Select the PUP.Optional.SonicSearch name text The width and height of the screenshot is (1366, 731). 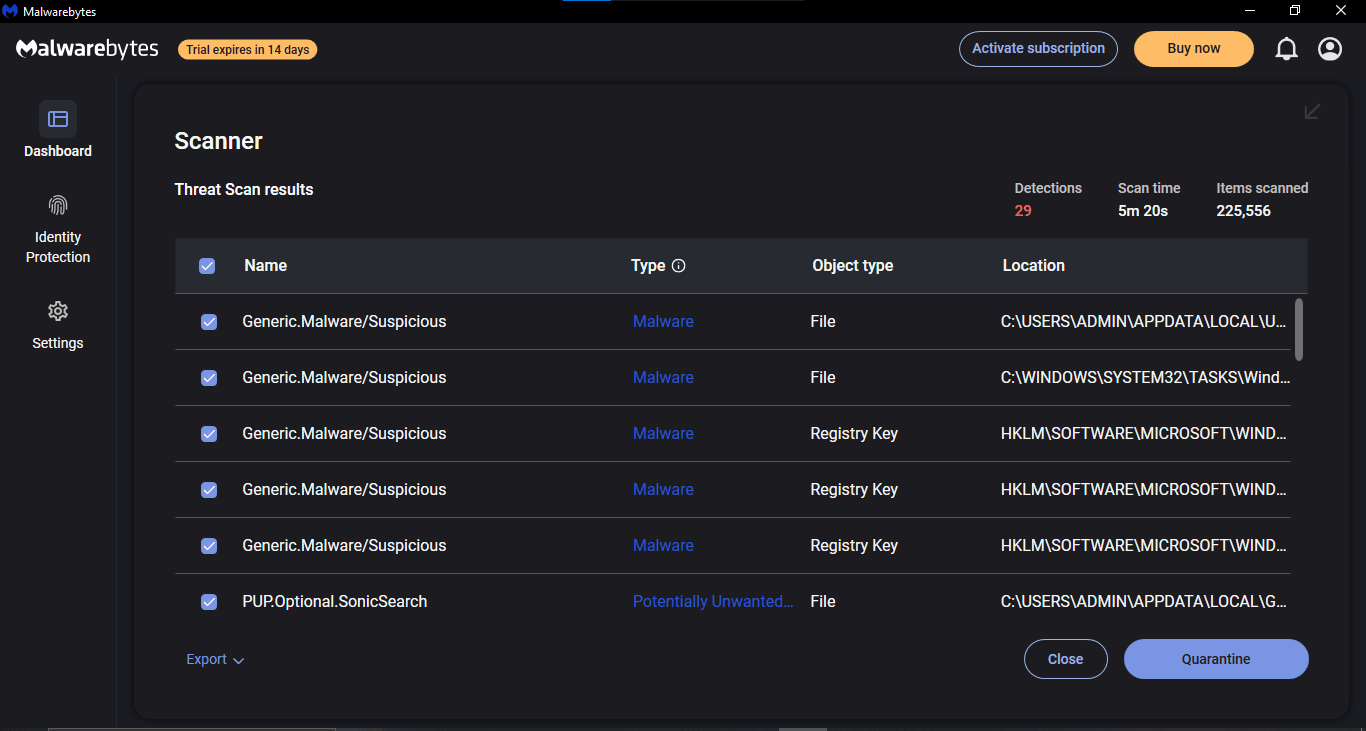pos(335,602)
